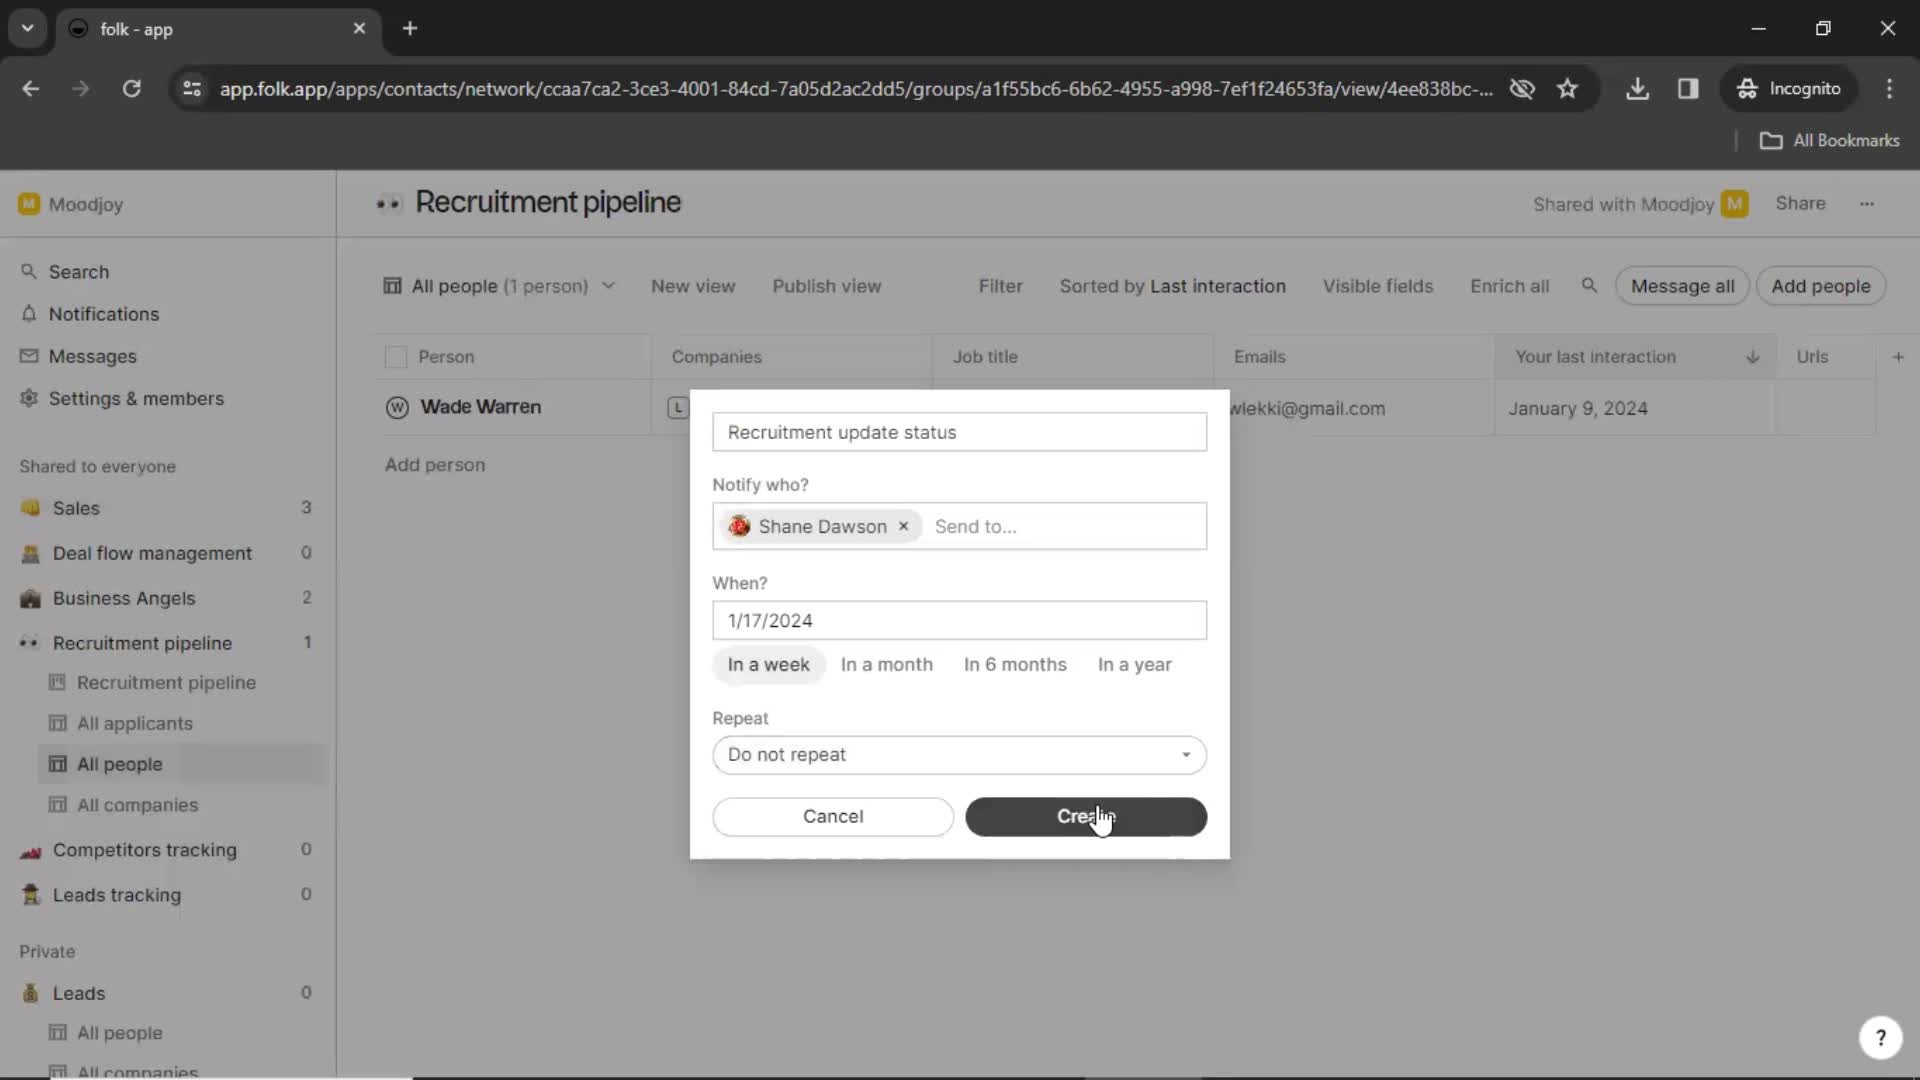Click the Filter icon in toolbar
This screenshot has width=1920, height=1080.
click(x=1000, y=286)
